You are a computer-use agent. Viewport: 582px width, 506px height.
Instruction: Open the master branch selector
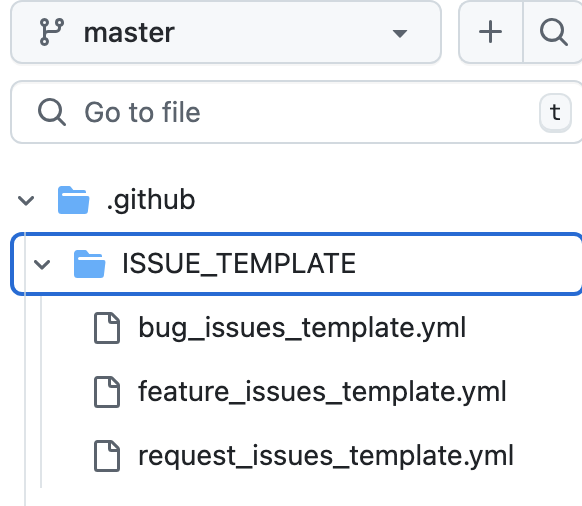[x=226, y=32]
